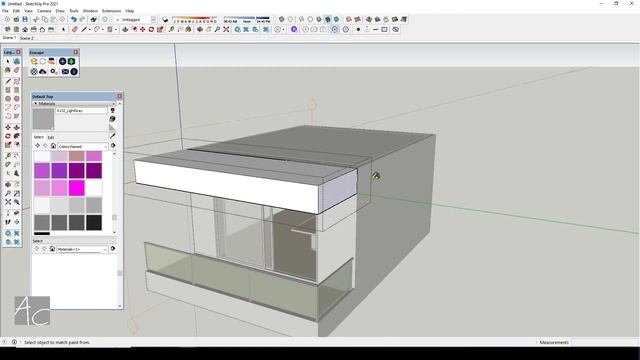Screen dimensions: 640x360
Task: Select the Orbit tool in left toolbar
Action: 8,184
